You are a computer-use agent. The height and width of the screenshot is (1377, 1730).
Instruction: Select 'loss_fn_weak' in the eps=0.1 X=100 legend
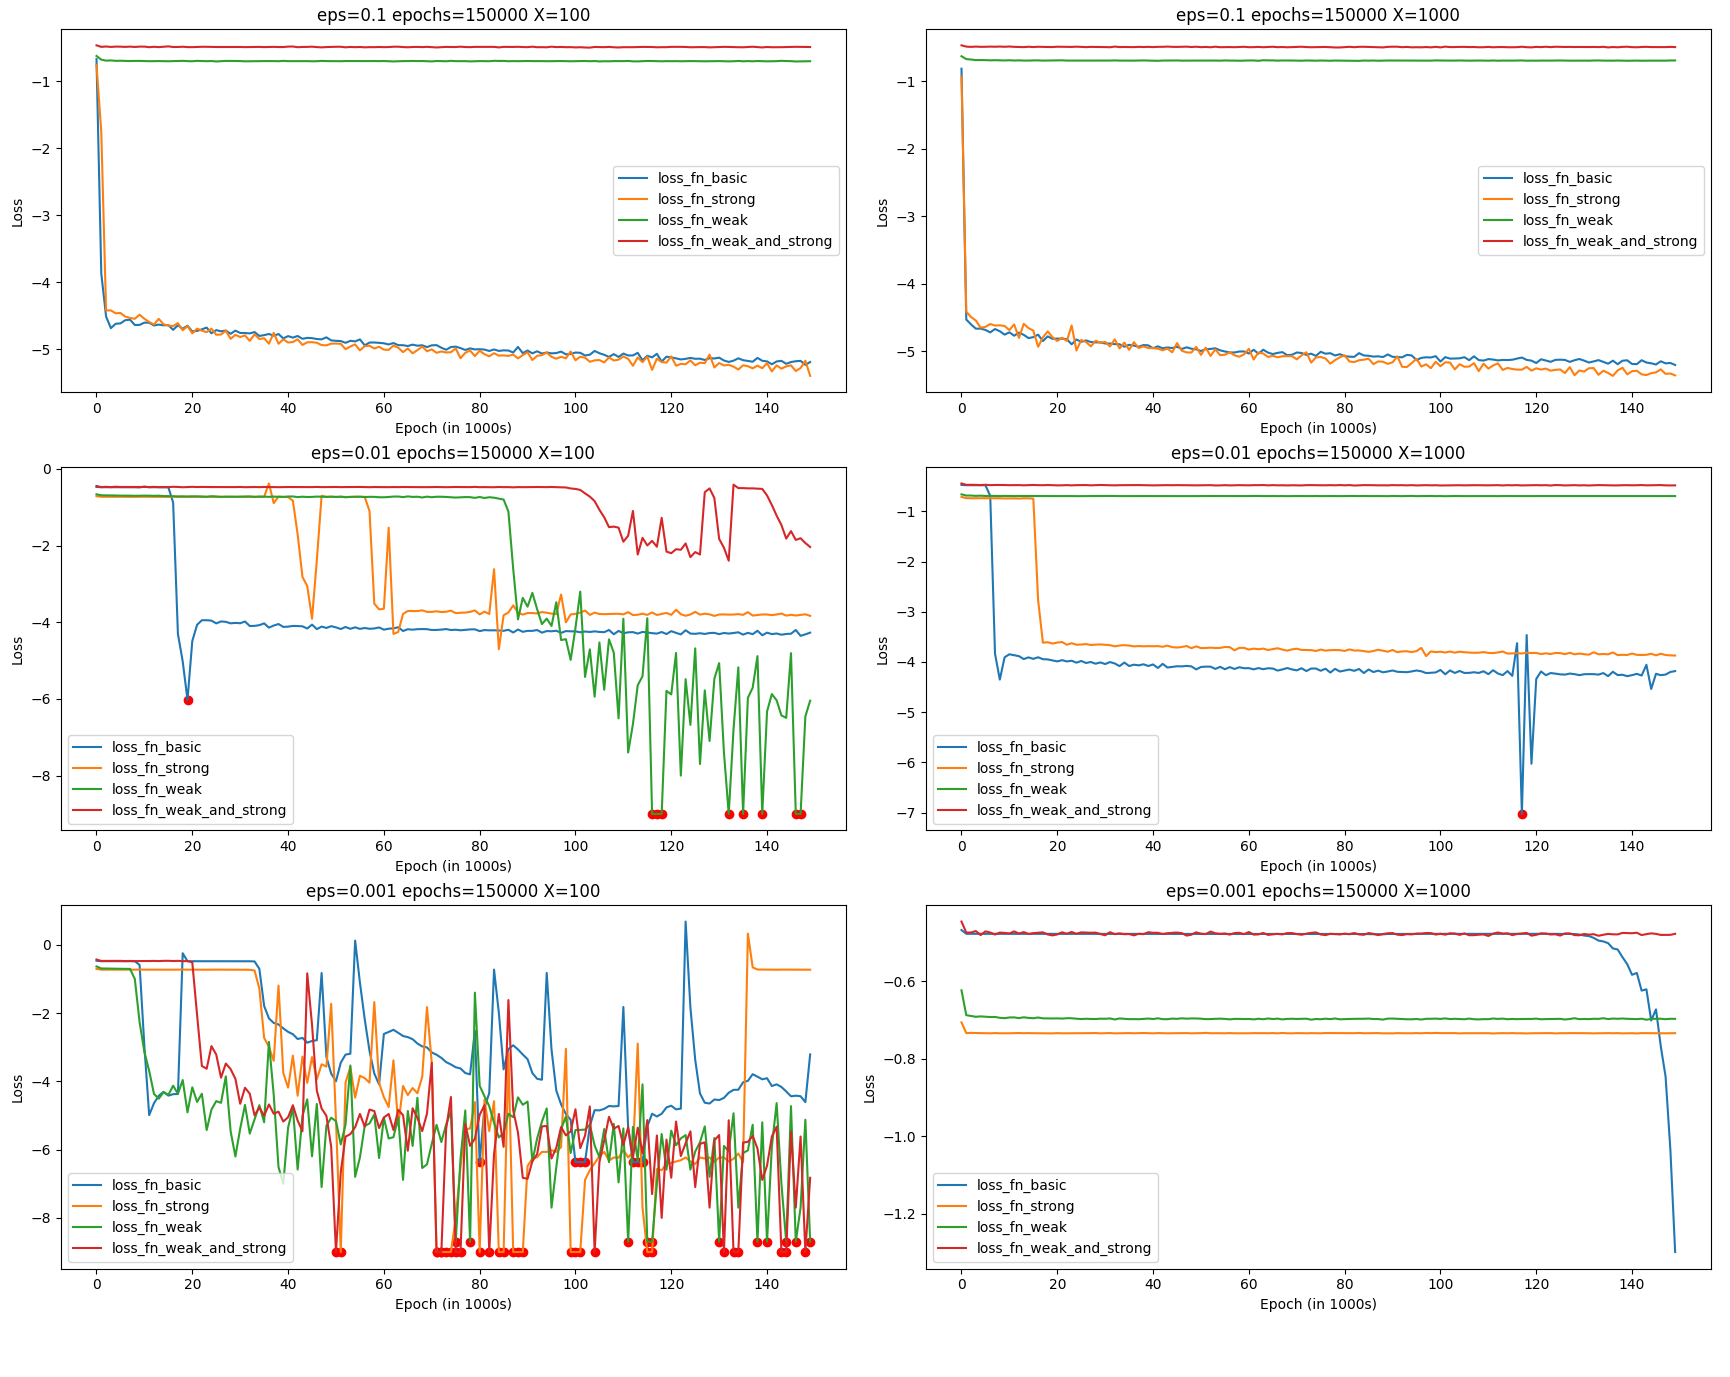(x=702, y=220)
